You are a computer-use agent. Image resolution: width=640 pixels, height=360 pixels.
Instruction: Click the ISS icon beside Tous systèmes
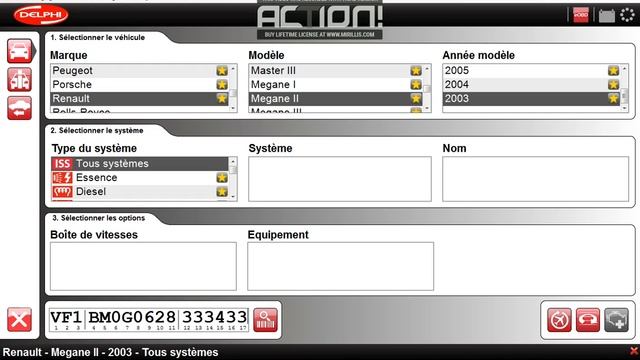[x=62, y=164]
